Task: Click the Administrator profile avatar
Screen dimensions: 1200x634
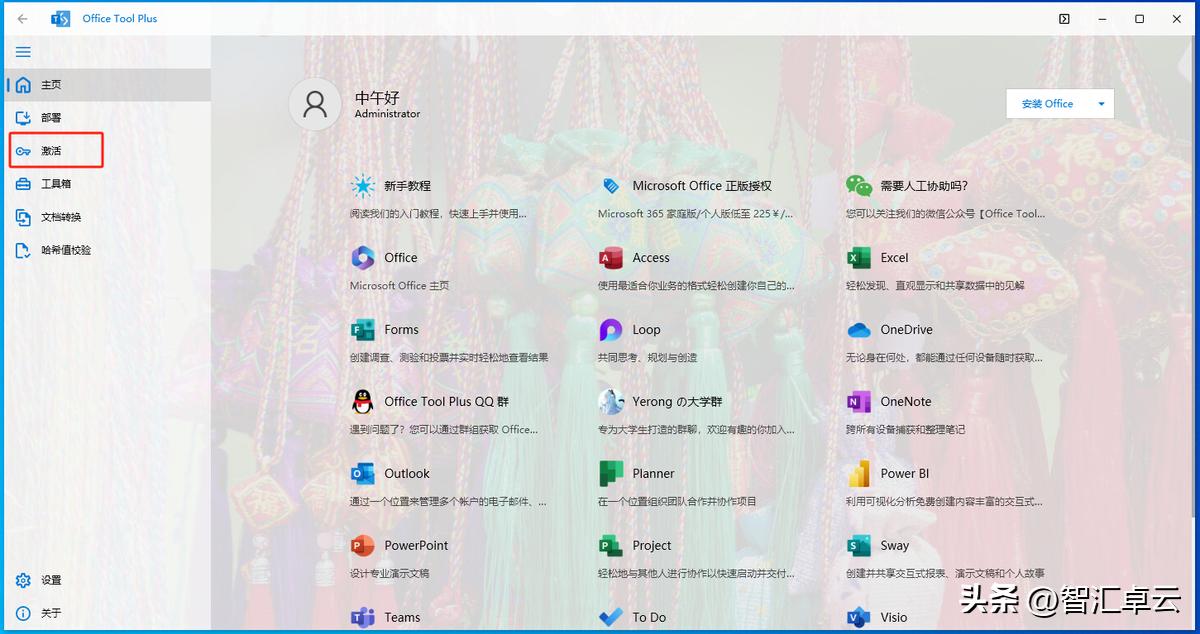Action: coord(314,103)
